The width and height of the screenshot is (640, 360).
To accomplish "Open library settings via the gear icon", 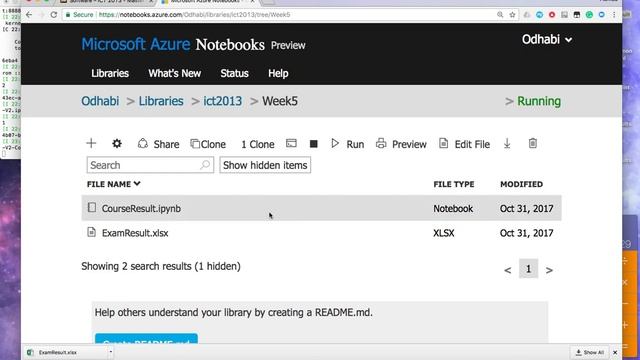I will pos(117,143).
